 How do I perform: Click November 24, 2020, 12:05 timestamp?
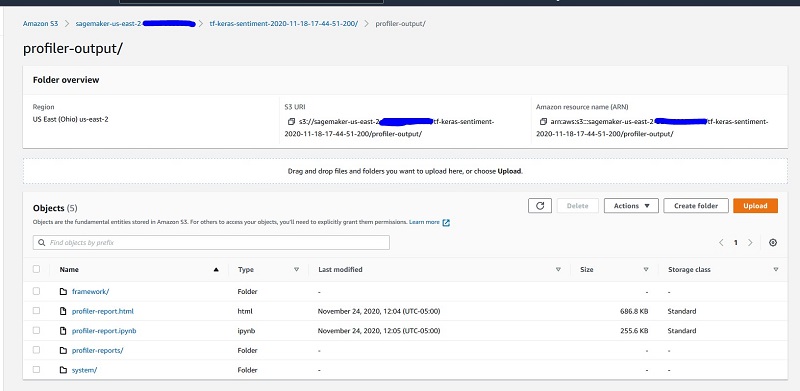point(379,331)
